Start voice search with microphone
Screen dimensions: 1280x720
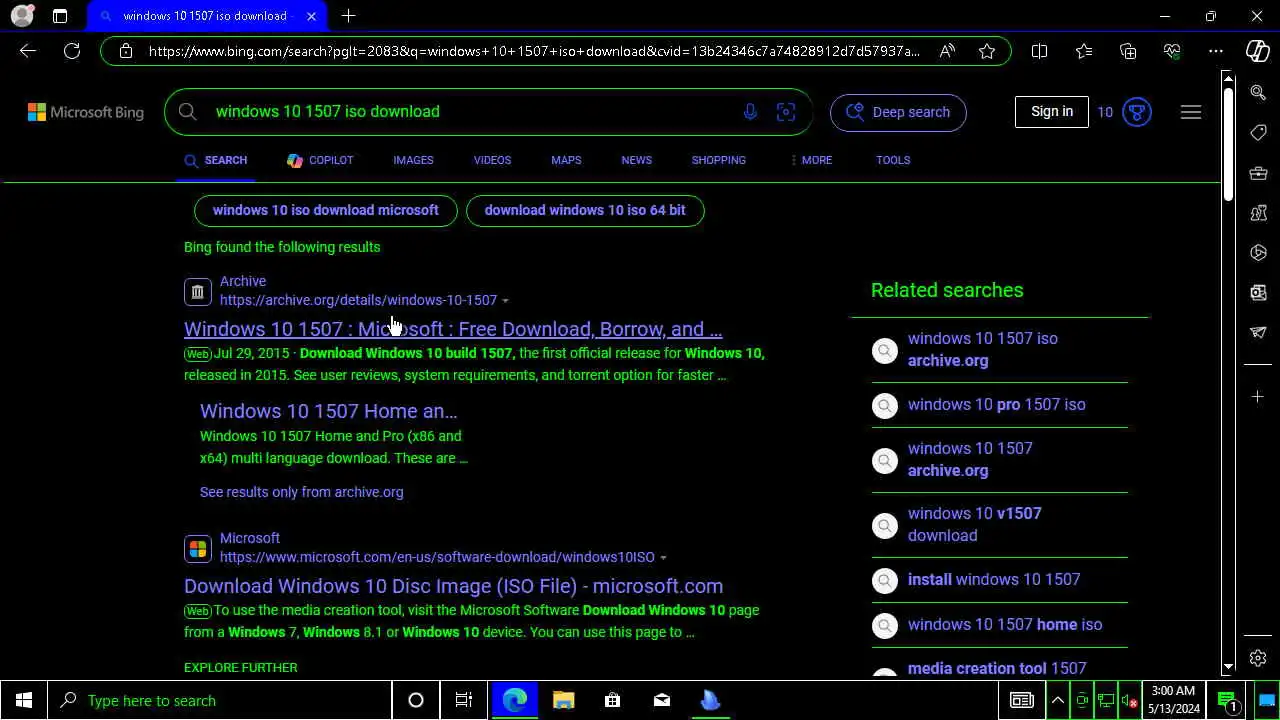(x=750, y=112)
